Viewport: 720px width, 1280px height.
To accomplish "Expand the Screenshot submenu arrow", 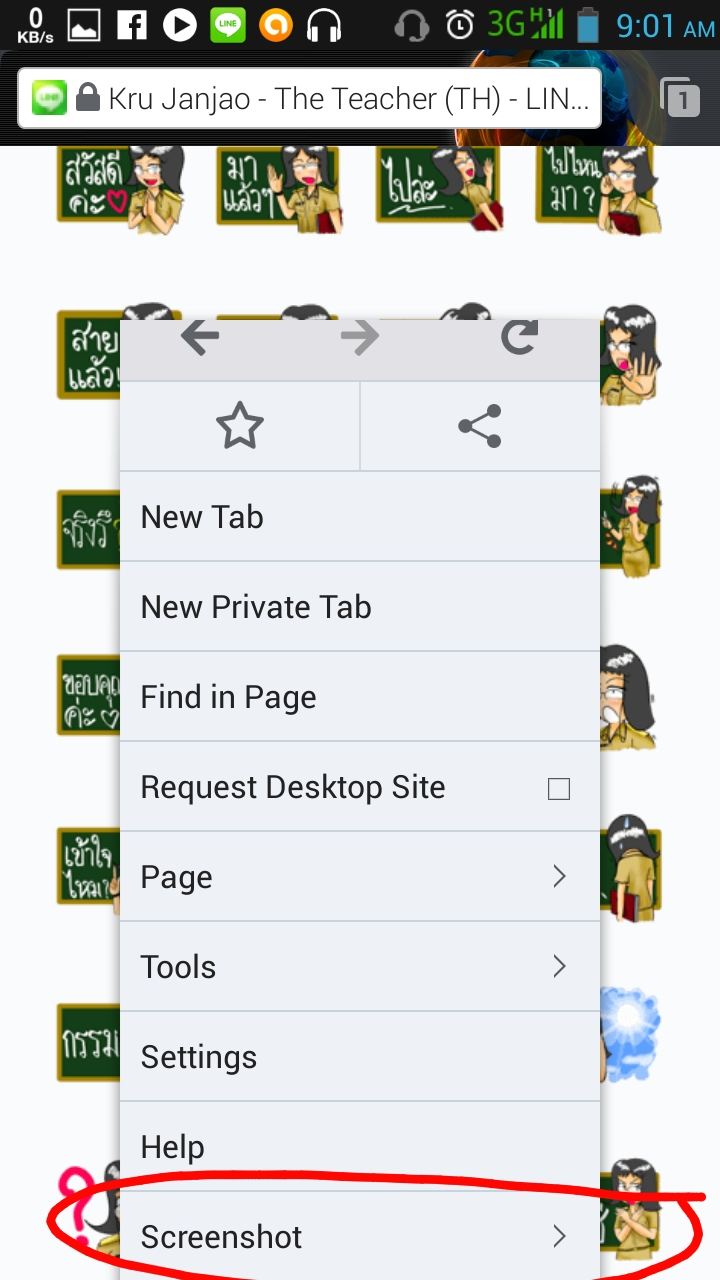I will pyautogui.click(x=559, y=1237).
